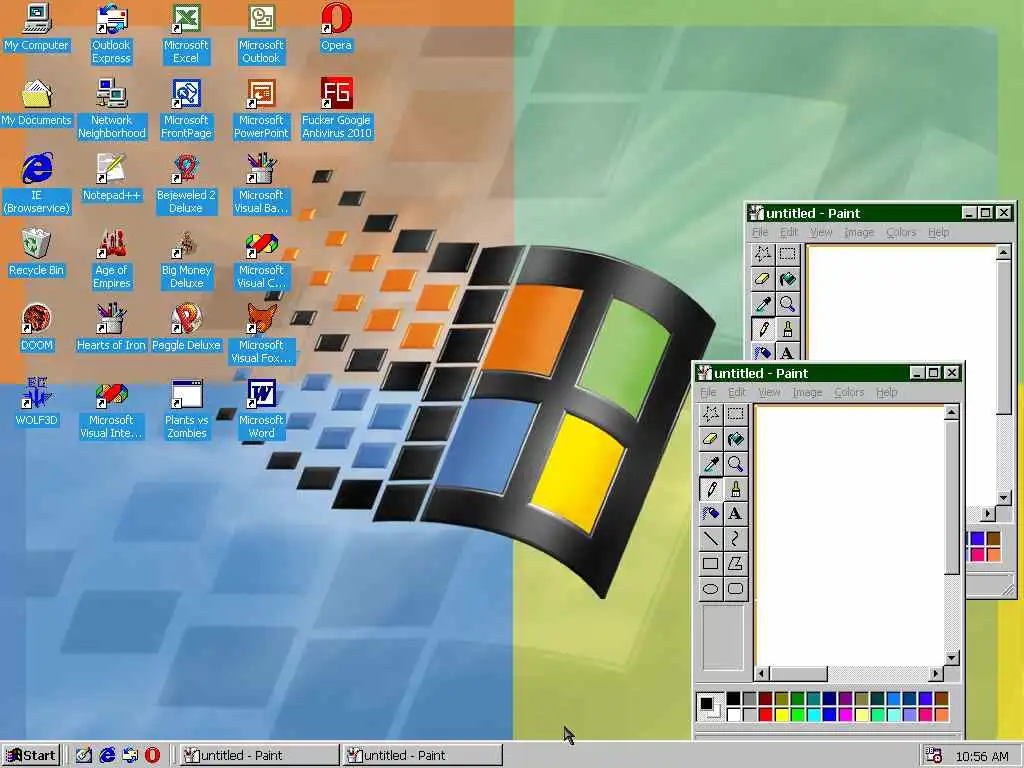The image size is (1024, 768).
Task: Select the Microsoft Word desktop icon
Action: 261,409
